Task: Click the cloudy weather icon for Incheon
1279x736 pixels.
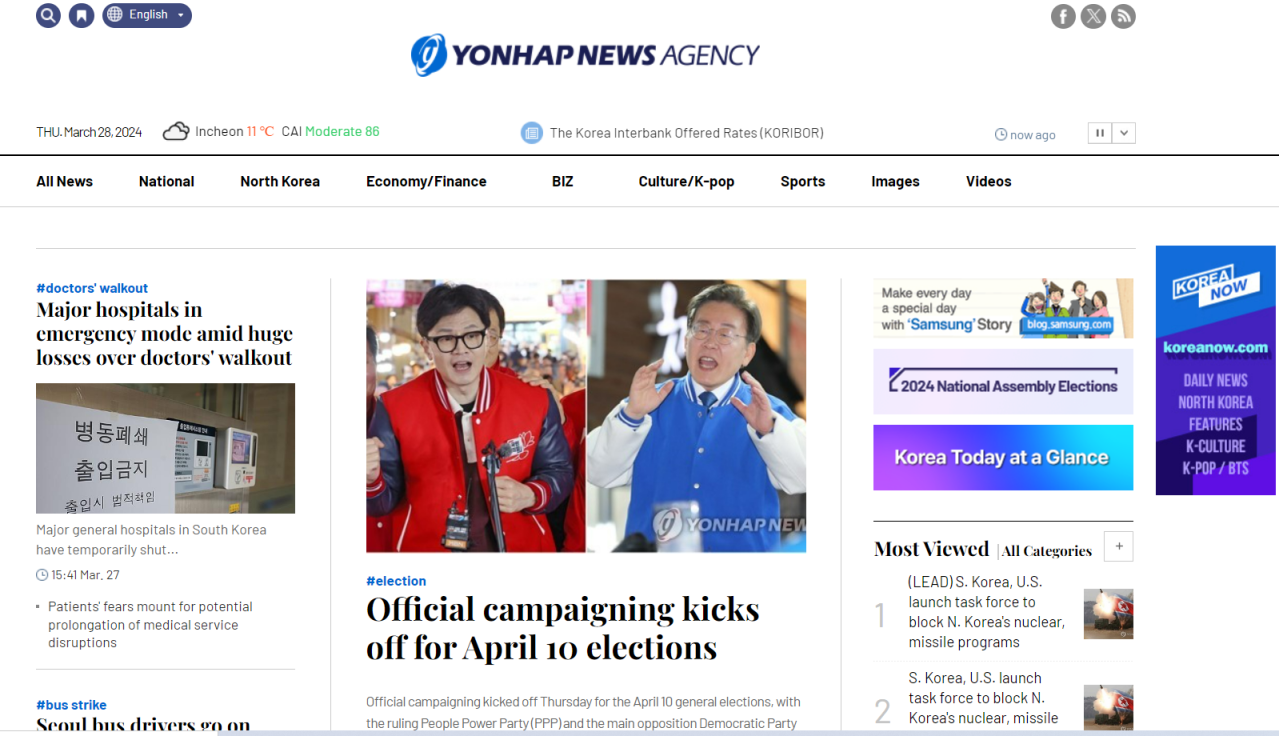Action: pos(176,131)
